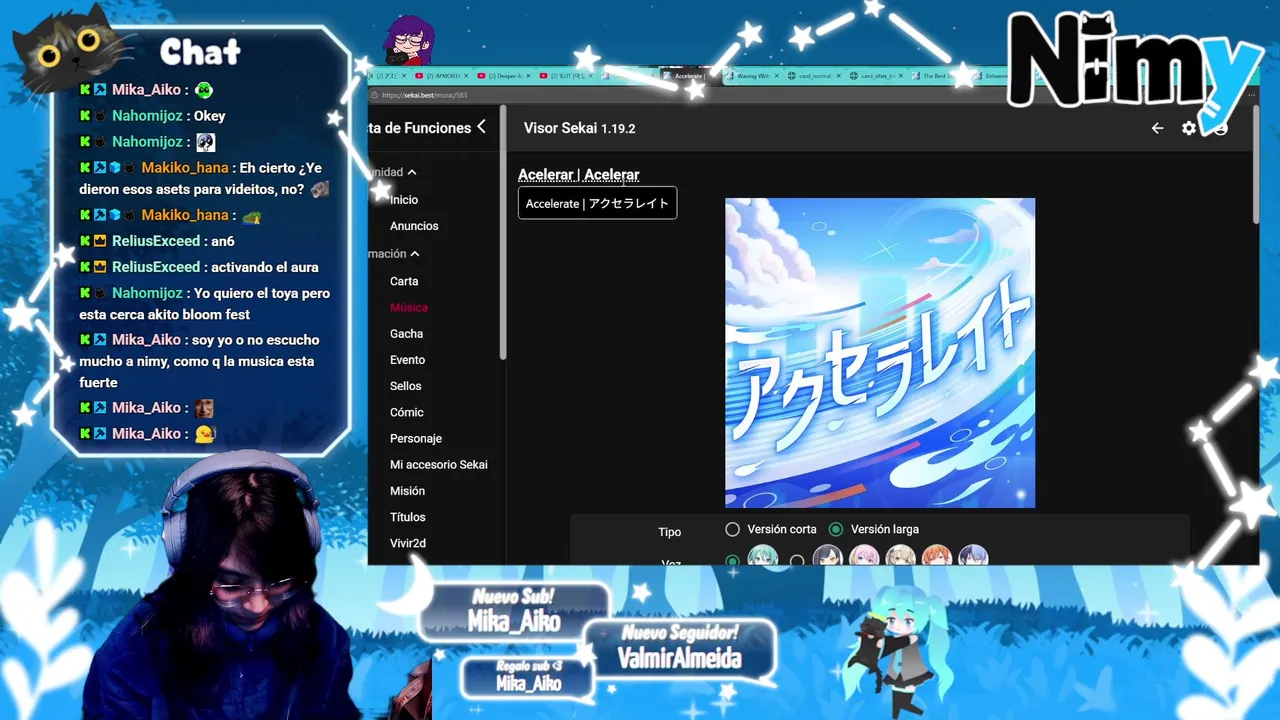Click the 'Acelerar | Acelerar' song title
The image size is (1280, 720).
[x=578, y=175]
